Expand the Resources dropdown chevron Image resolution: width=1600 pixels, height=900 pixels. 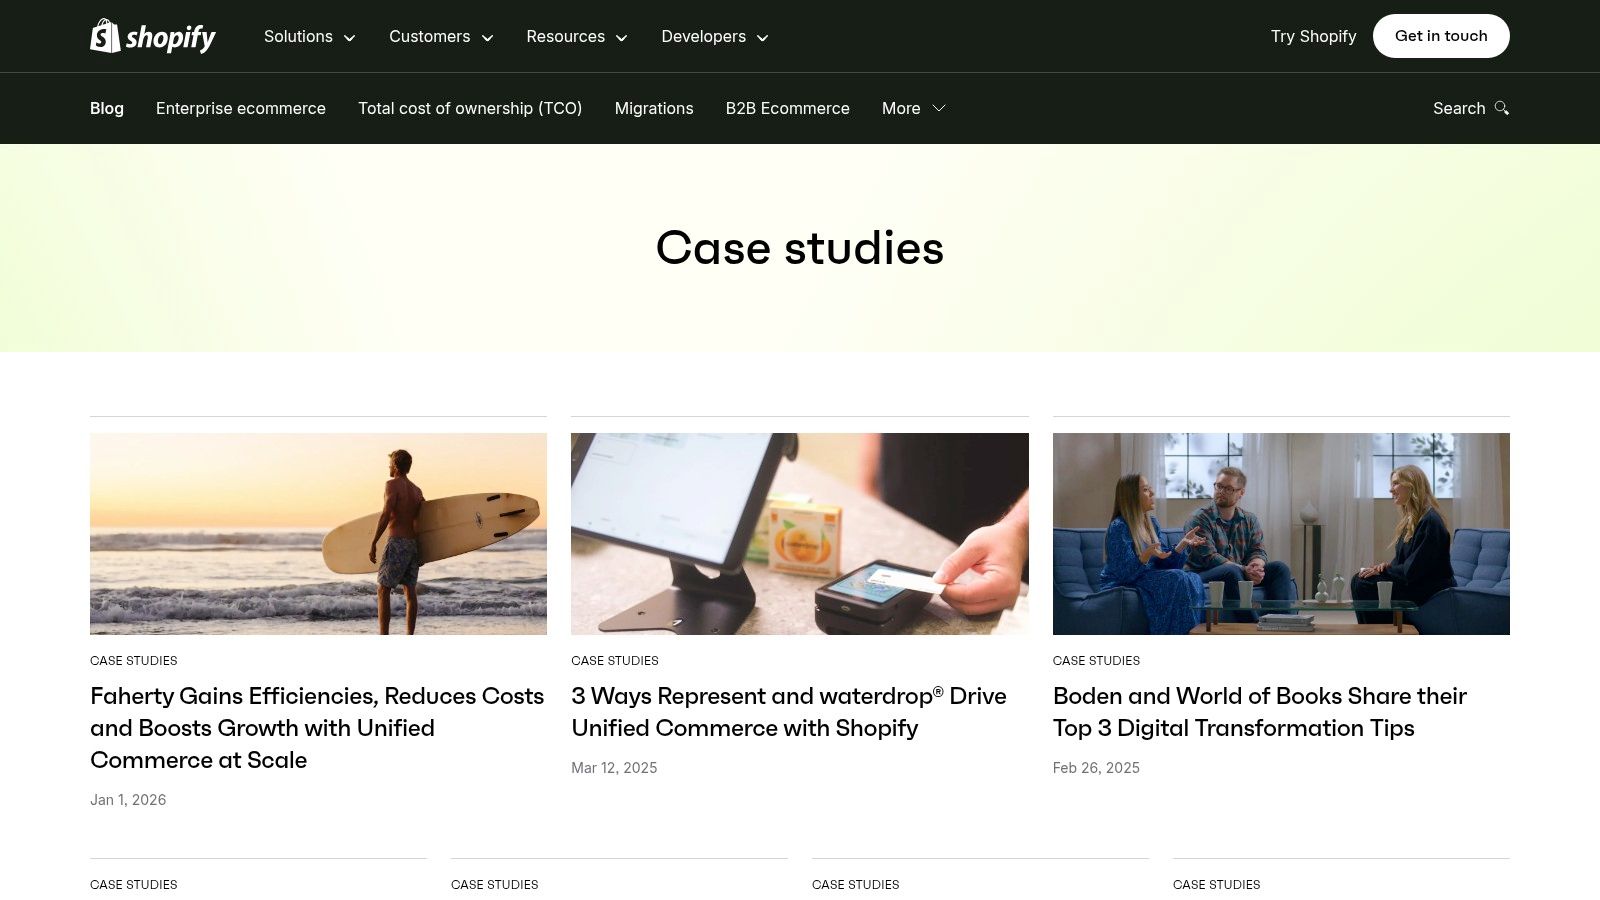(x=621, y=38)
